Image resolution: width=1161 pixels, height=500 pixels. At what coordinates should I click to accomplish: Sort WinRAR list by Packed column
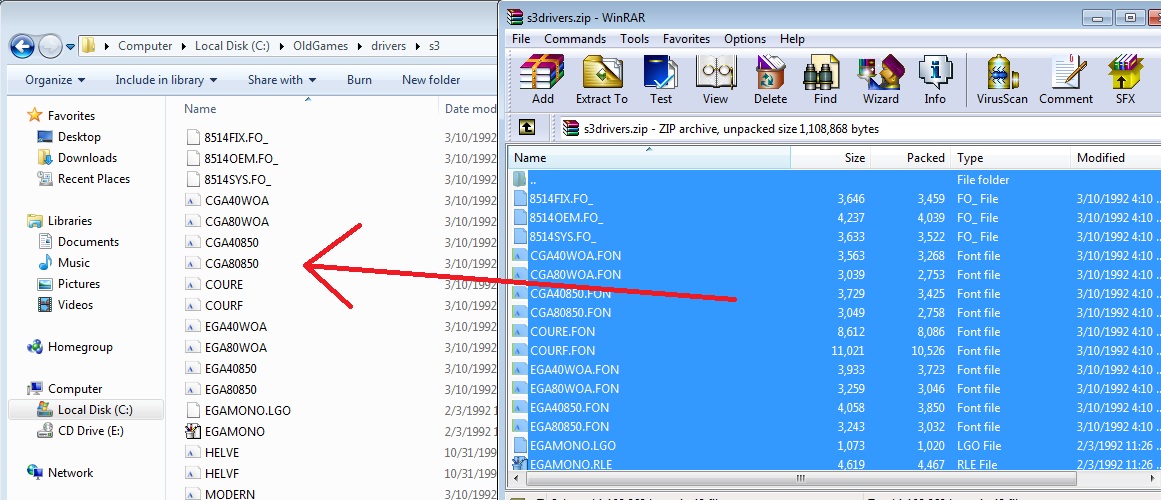pyautogui.click(x=911, y=158)
